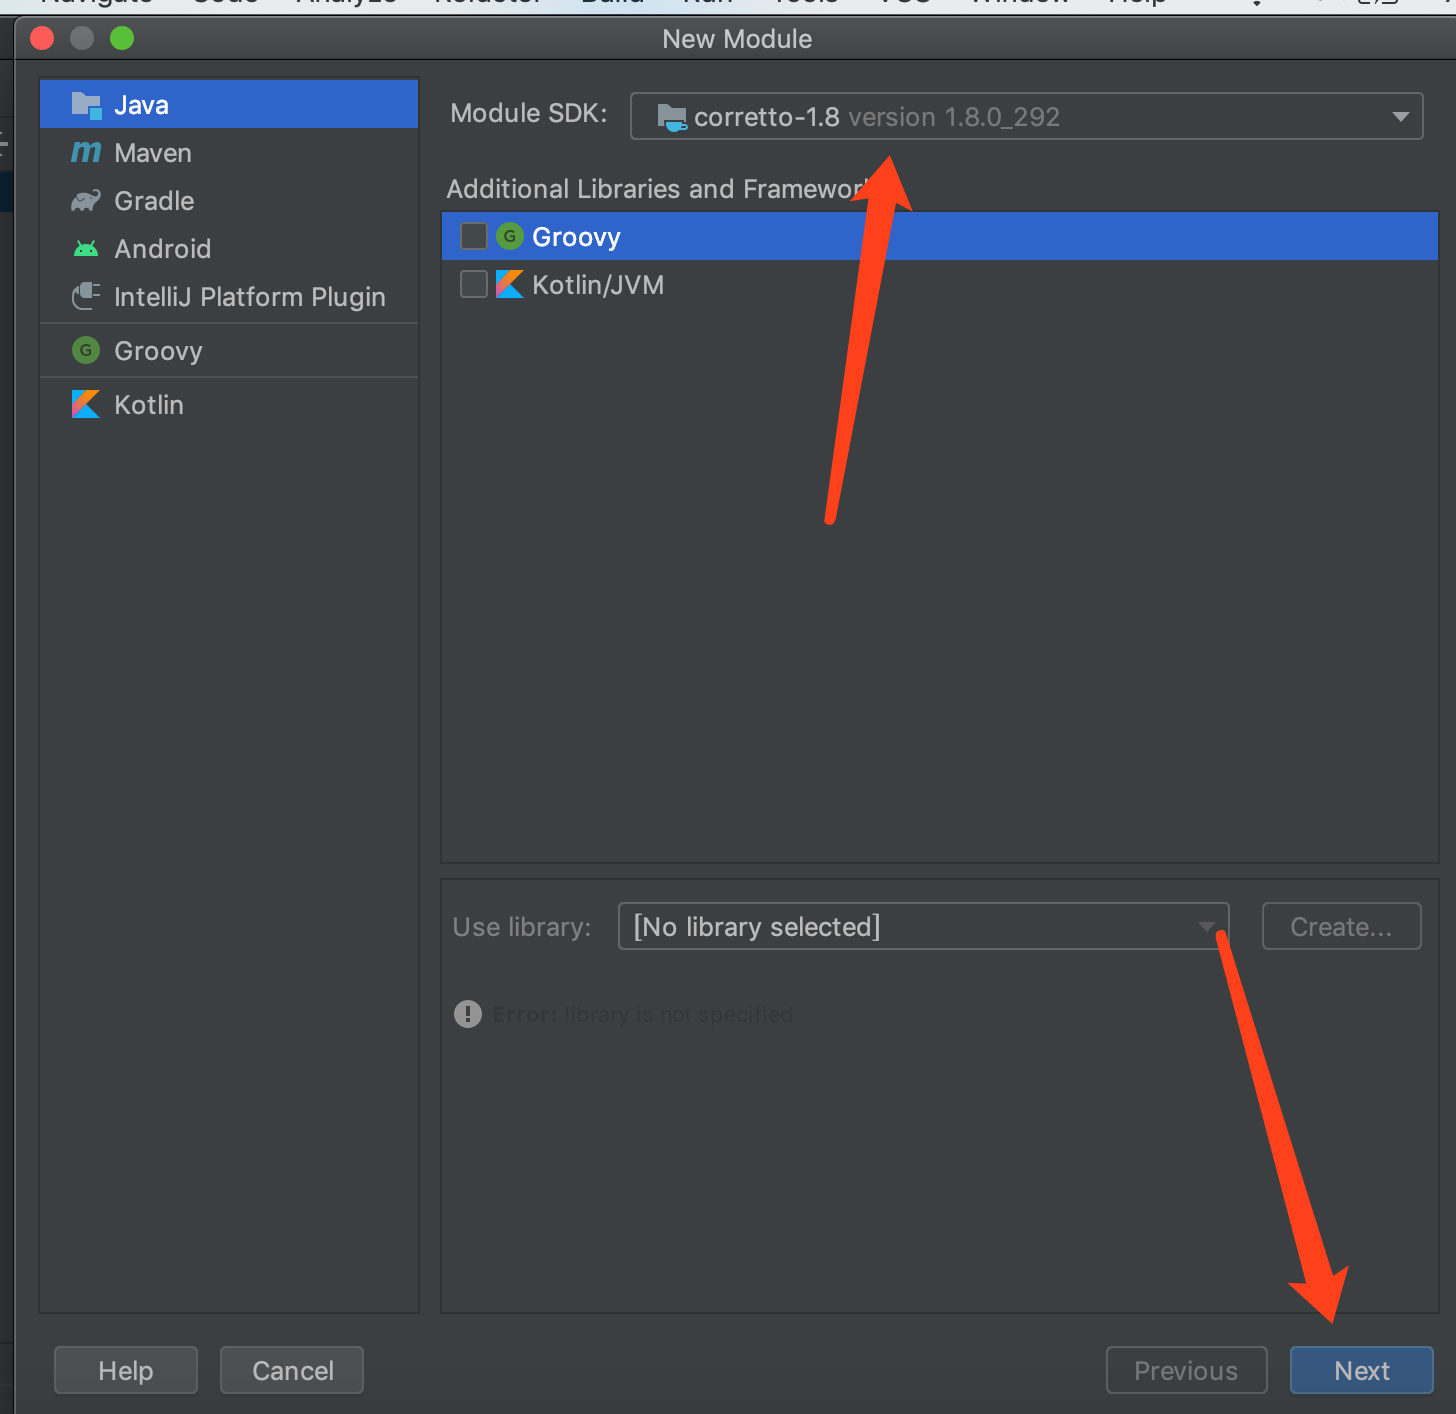
Task: Go back with the Previous button
Action: pos(1186,1371)
